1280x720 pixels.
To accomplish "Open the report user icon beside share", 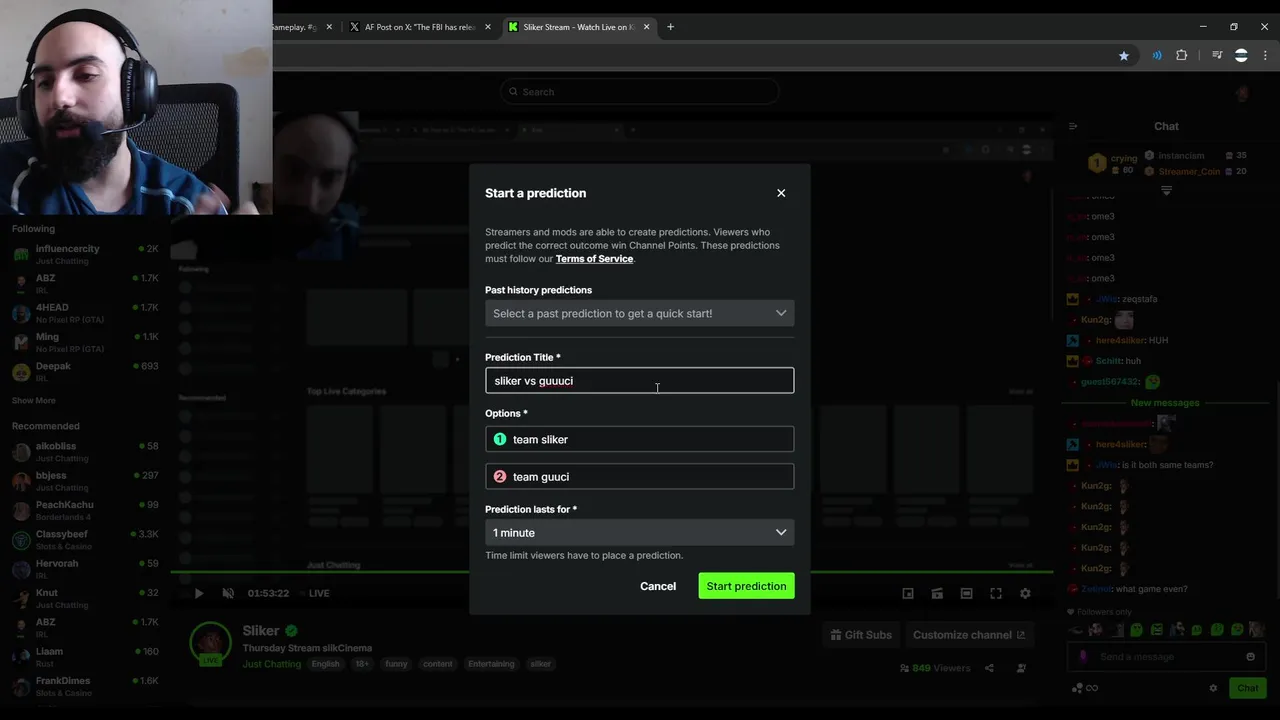I will [1021, 668].
